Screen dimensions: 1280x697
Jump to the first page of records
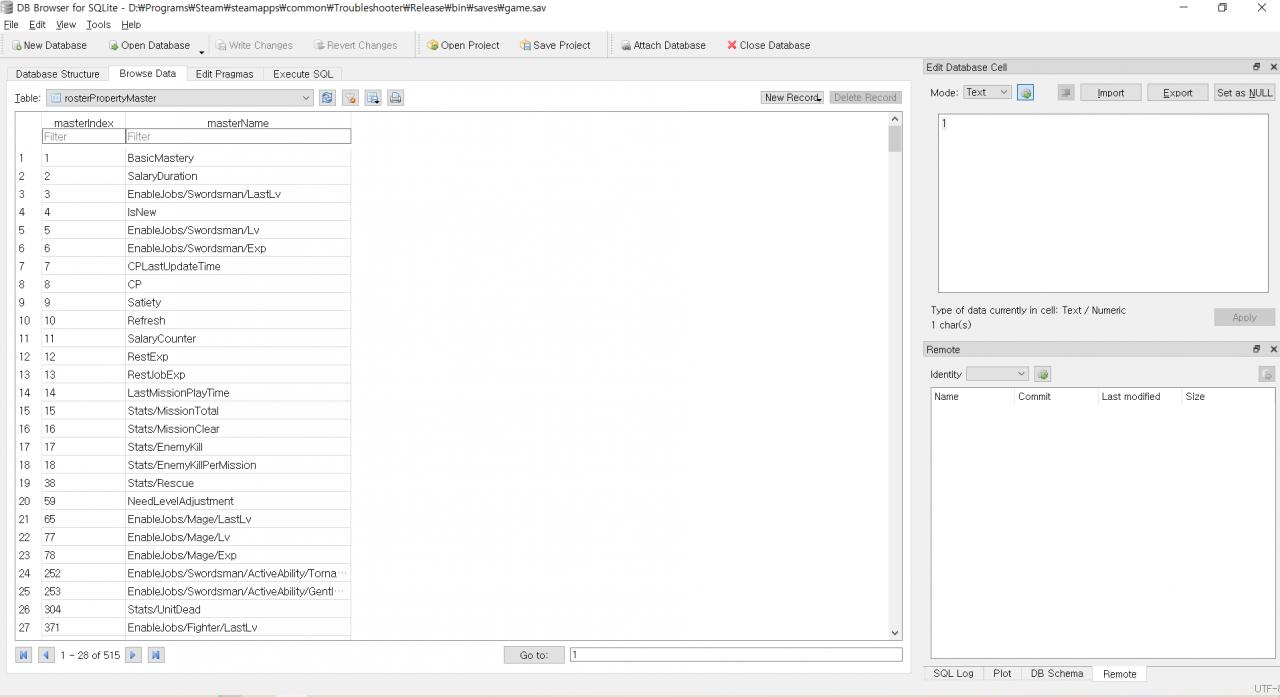click(x=24, y=655)
